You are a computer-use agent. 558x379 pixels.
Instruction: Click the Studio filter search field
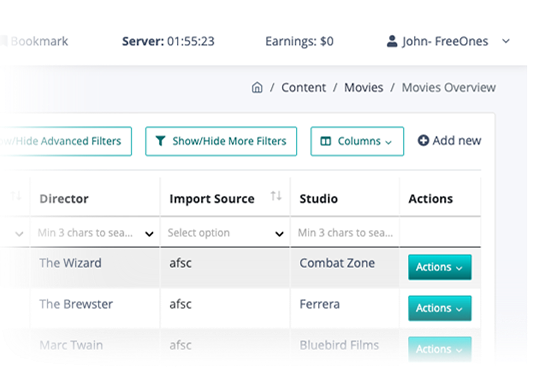345,233
